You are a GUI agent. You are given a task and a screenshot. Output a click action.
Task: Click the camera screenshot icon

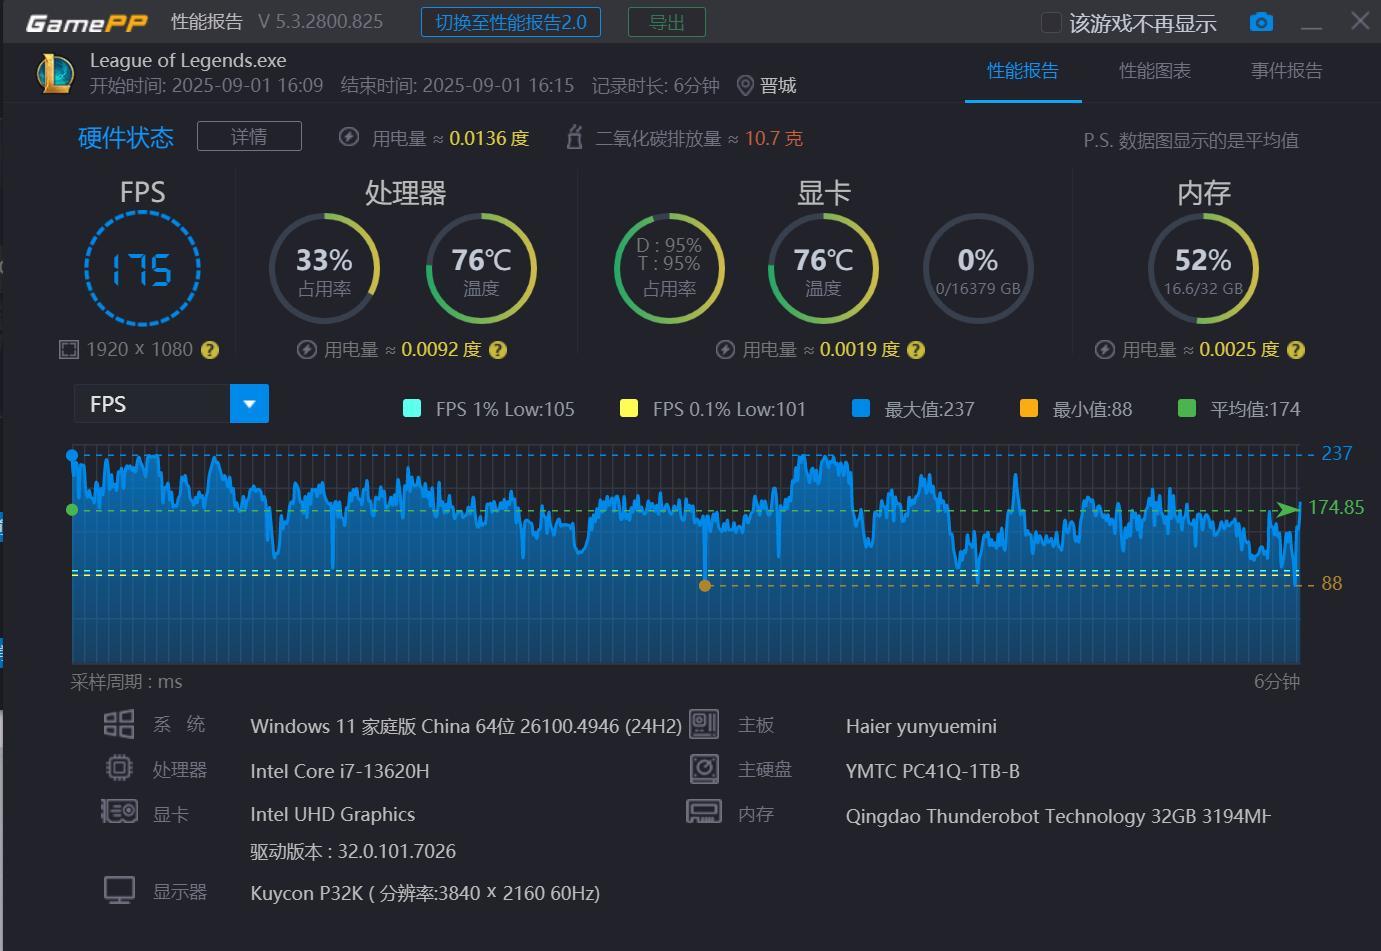pos(1261,22)
